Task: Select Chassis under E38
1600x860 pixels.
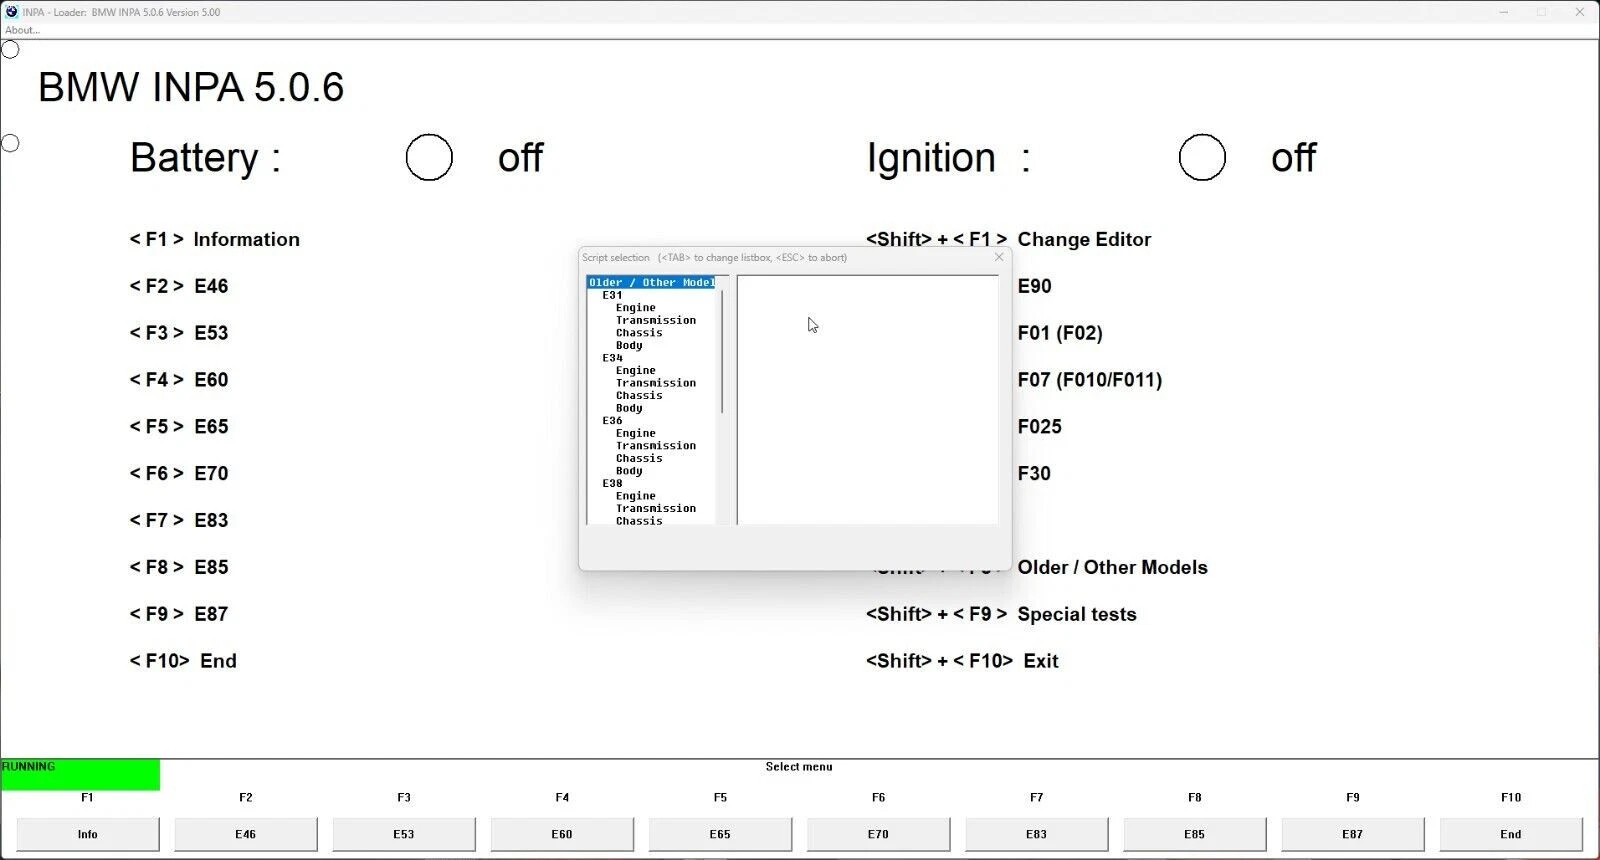Action: point(639,521)
